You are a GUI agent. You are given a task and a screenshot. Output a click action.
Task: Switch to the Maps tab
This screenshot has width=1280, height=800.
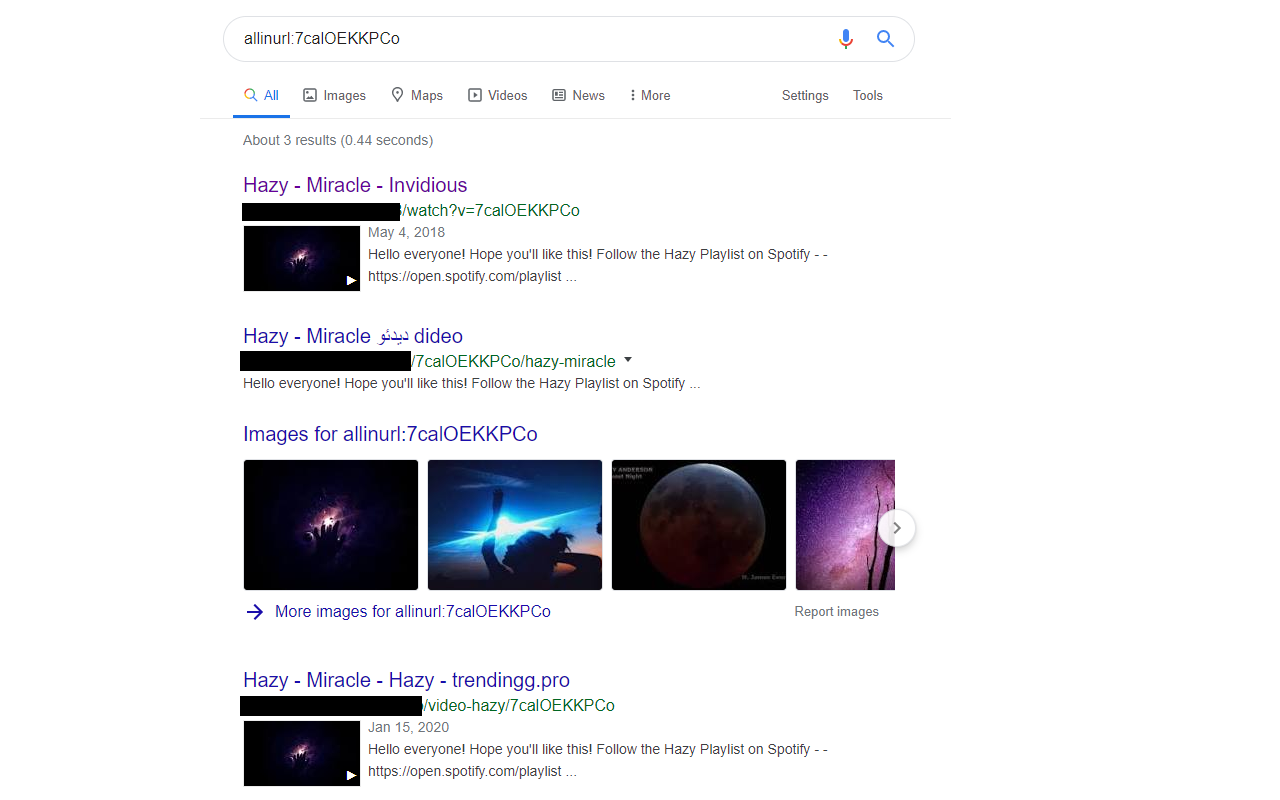tap(417, 96)
